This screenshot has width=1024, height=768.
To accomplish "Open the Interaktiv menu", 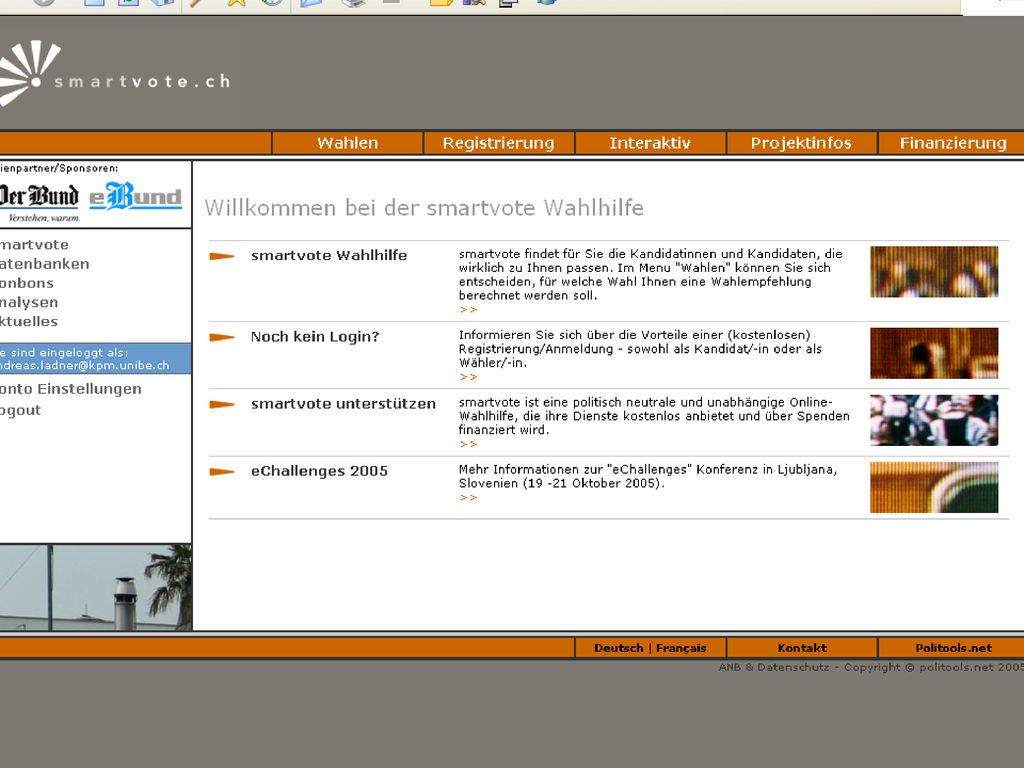I will pos(650,143).
